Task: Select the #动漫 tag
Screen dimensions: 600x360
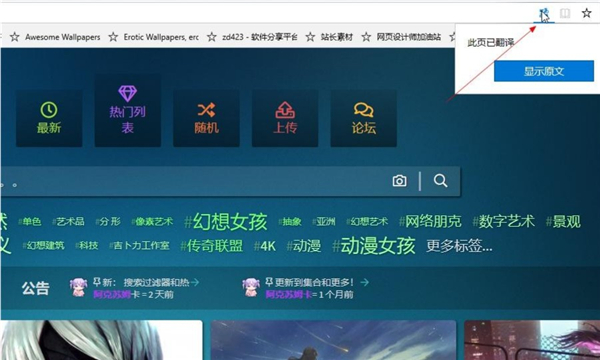Action: coord(304,246)
